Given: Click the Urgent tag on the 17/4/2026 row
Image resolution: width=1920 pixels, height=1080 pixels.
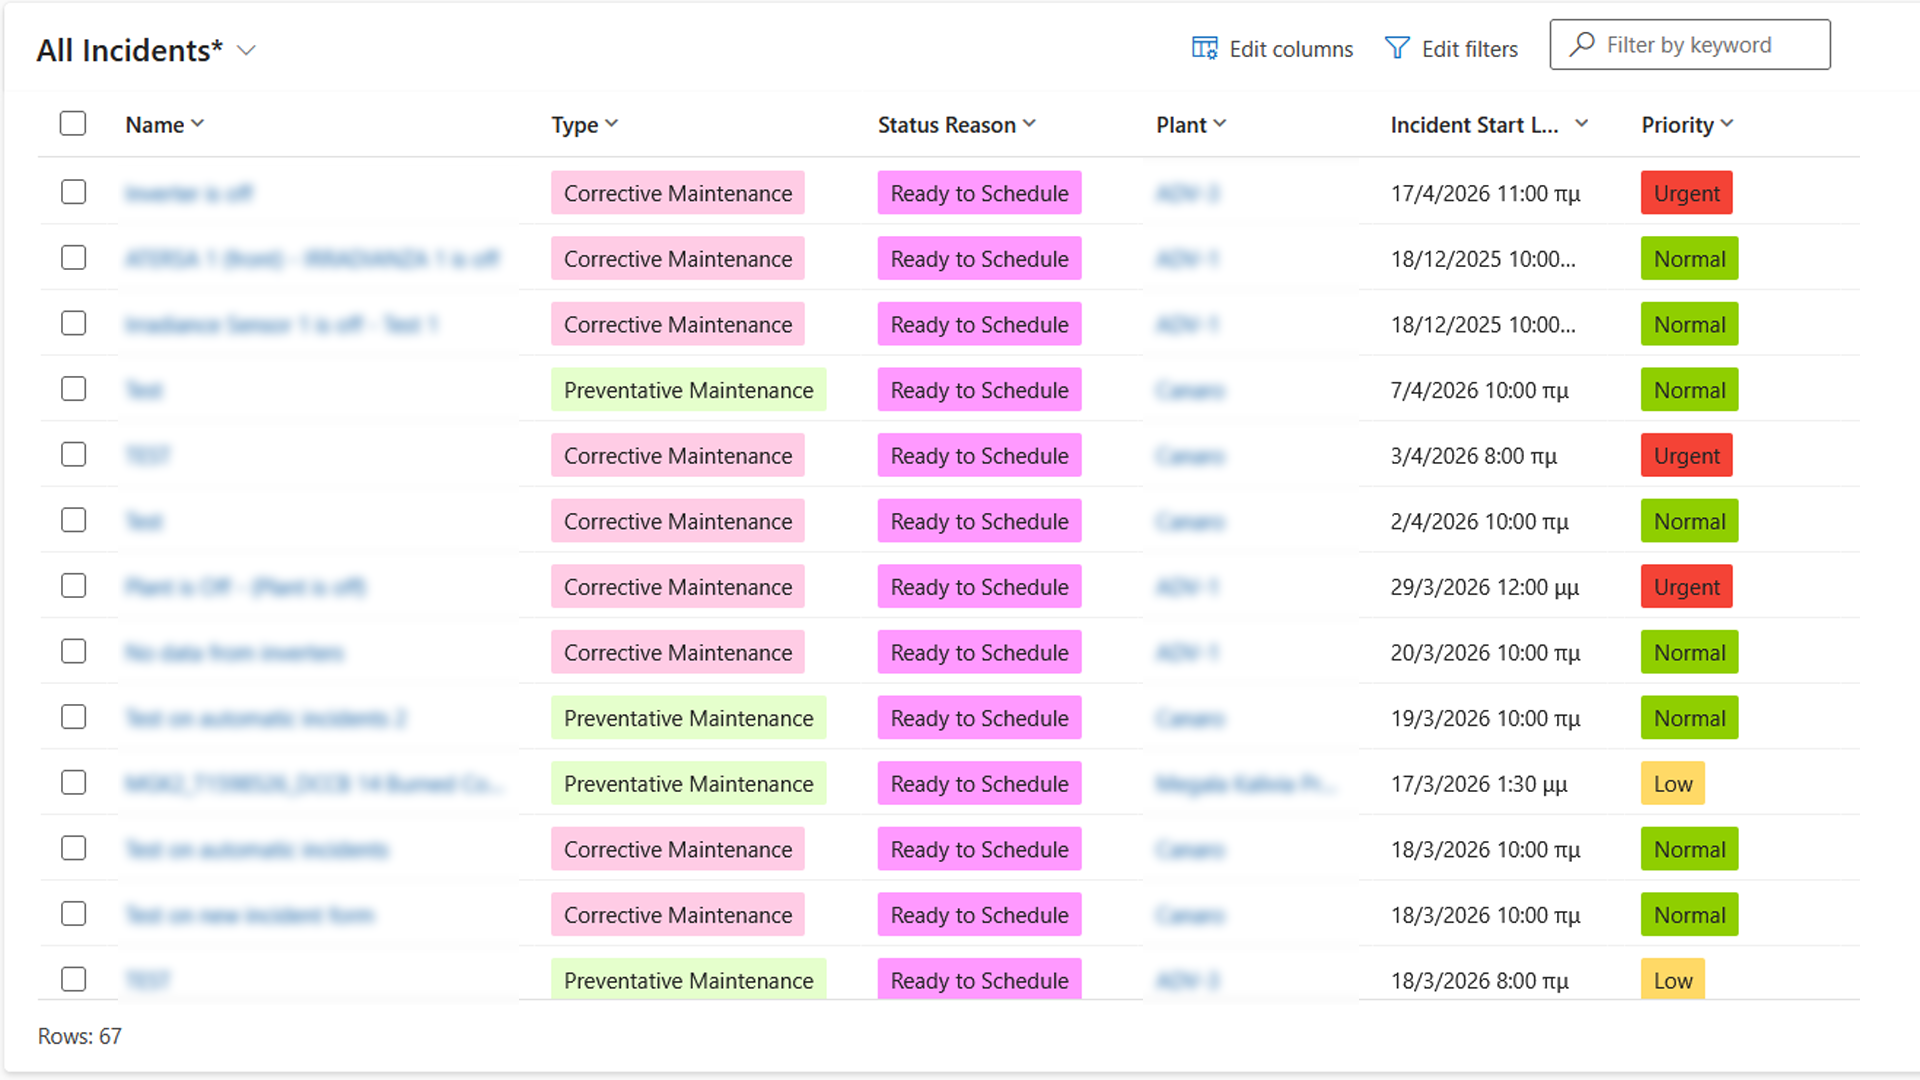Looking at the screenshot, I should click(x=1687, y=193).
